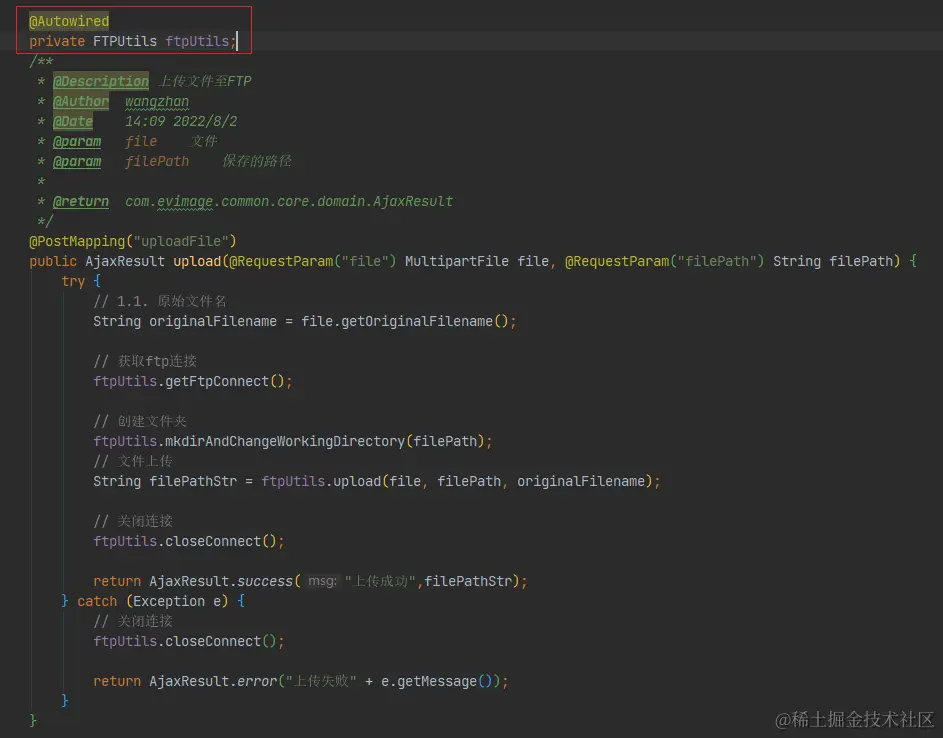This screenshot has height=738, width=943.
Task: Click AjaxResult.success call
Action: 221,581
